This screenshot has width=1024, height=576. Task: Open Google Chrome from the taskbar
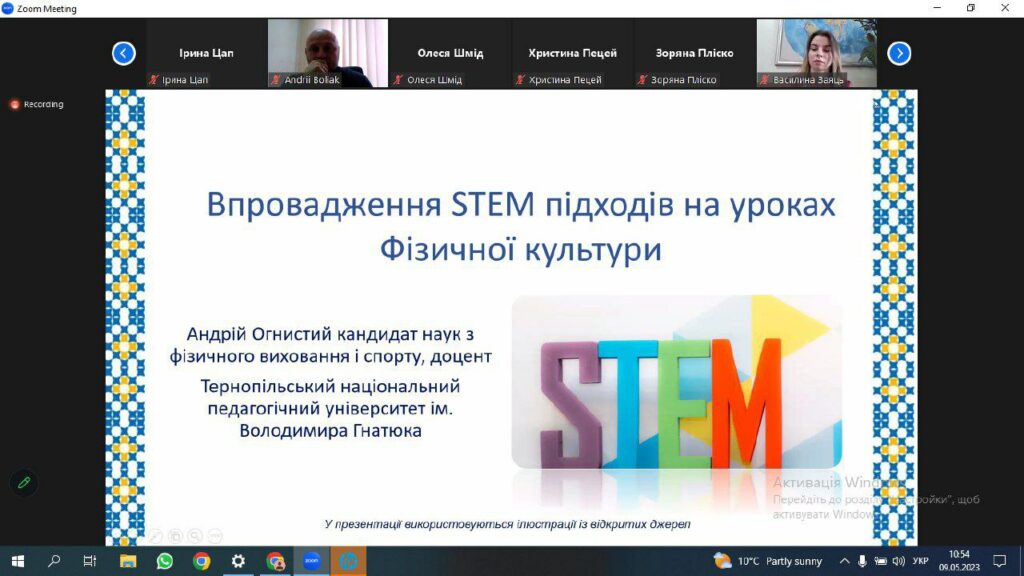(x=201, y=561)
